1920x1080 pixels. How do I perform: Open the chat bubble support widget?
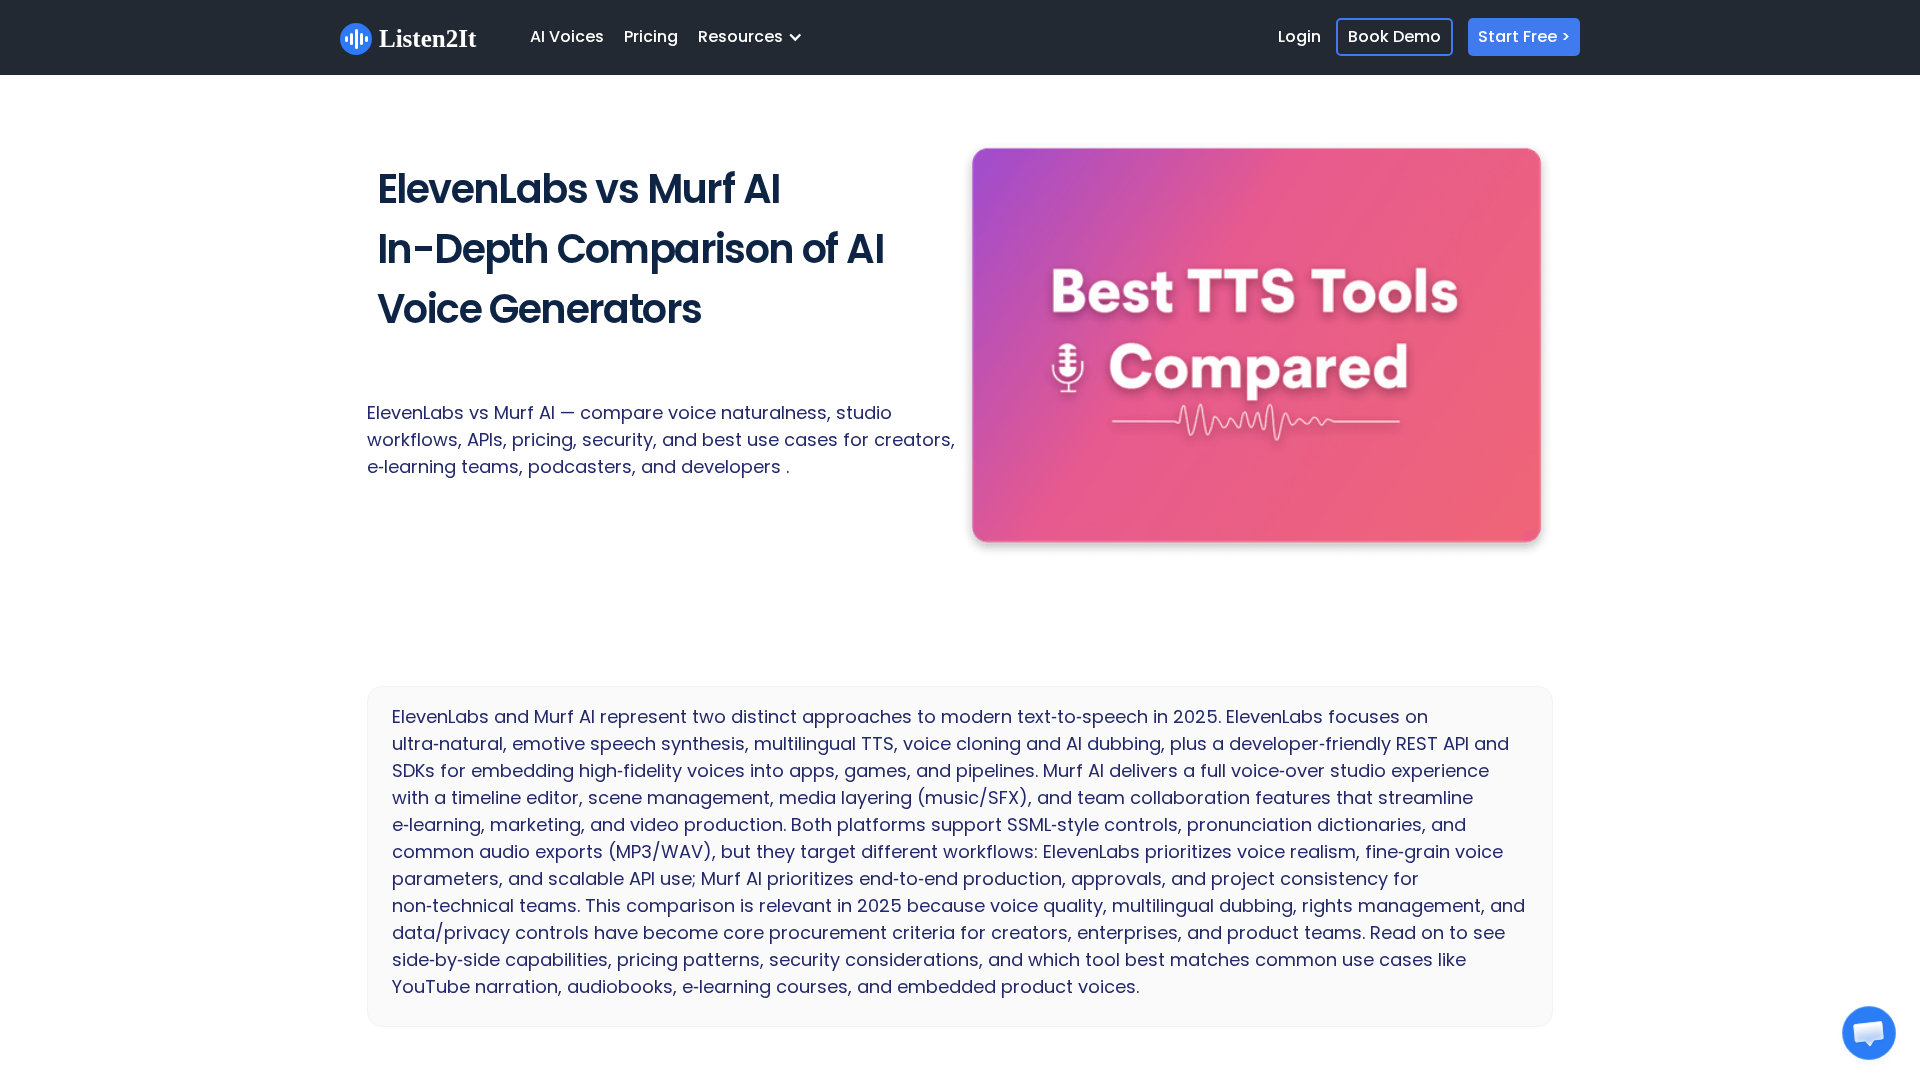pyautogui.click(x=1868, y=1033)
